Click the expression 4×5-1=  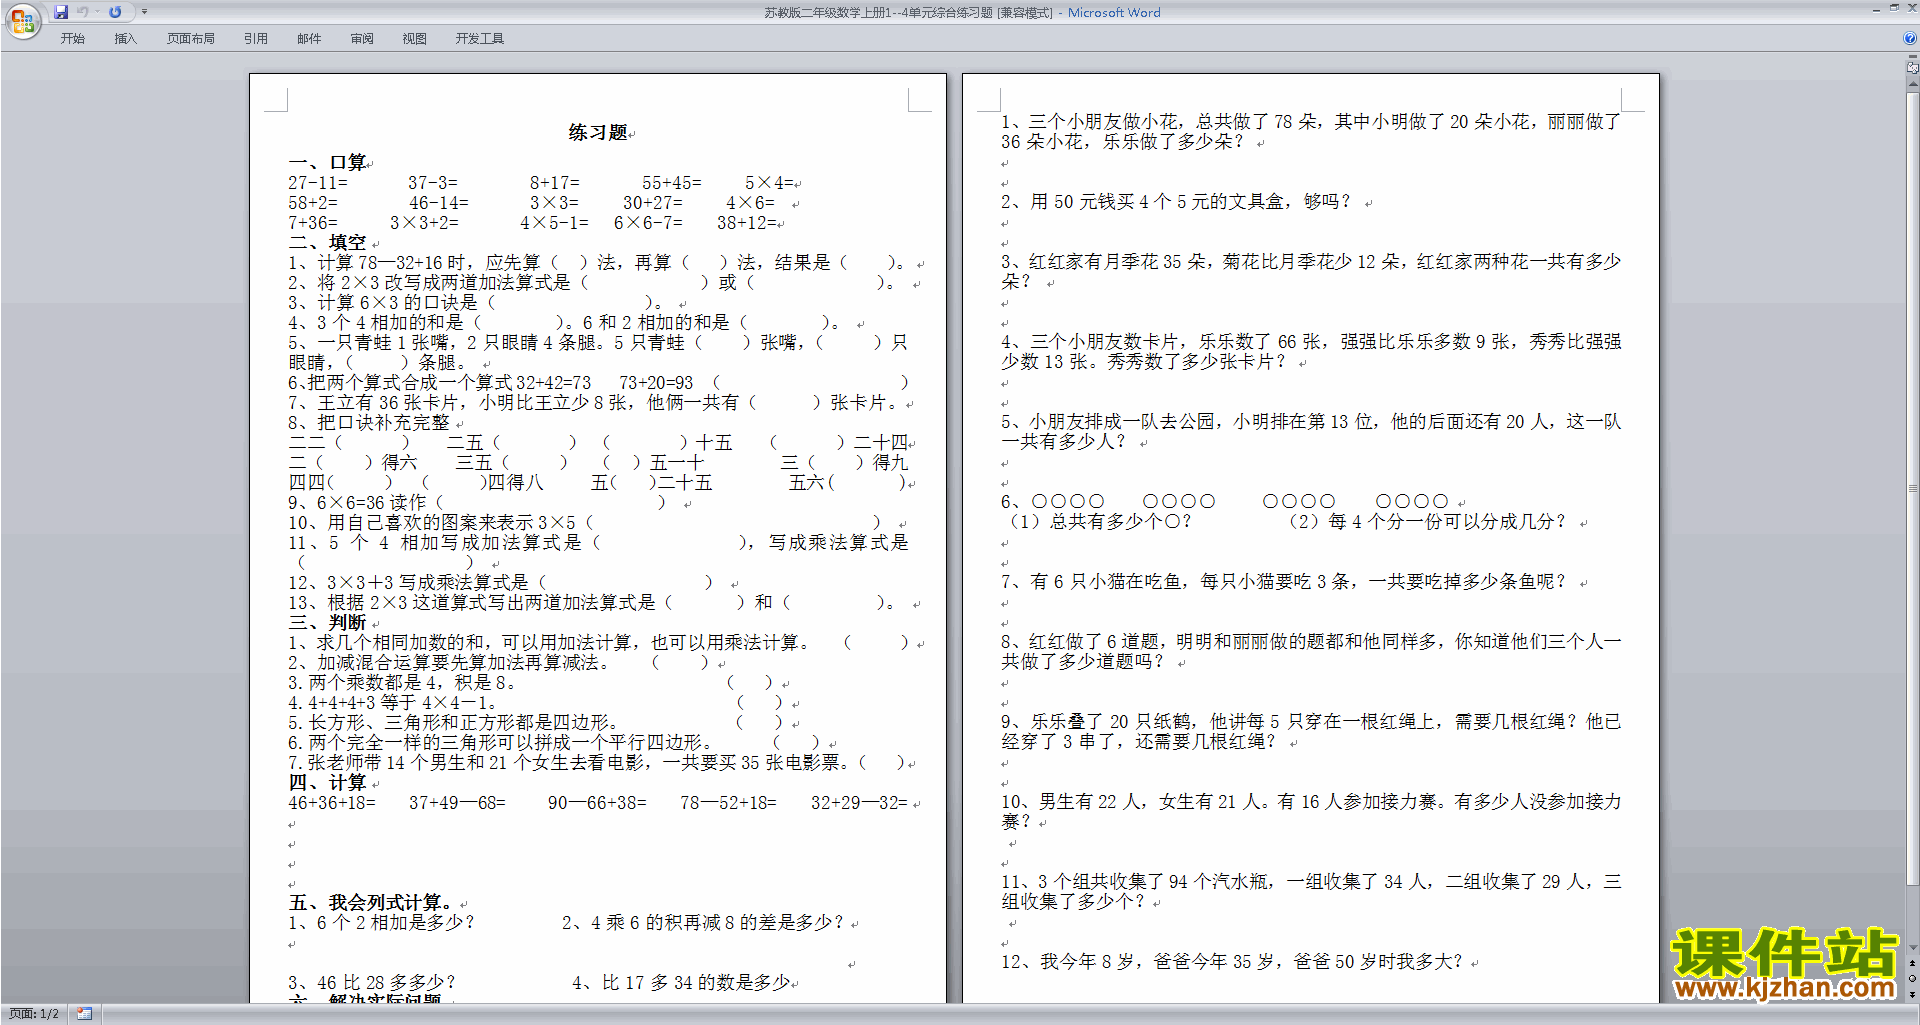[554, 223]
